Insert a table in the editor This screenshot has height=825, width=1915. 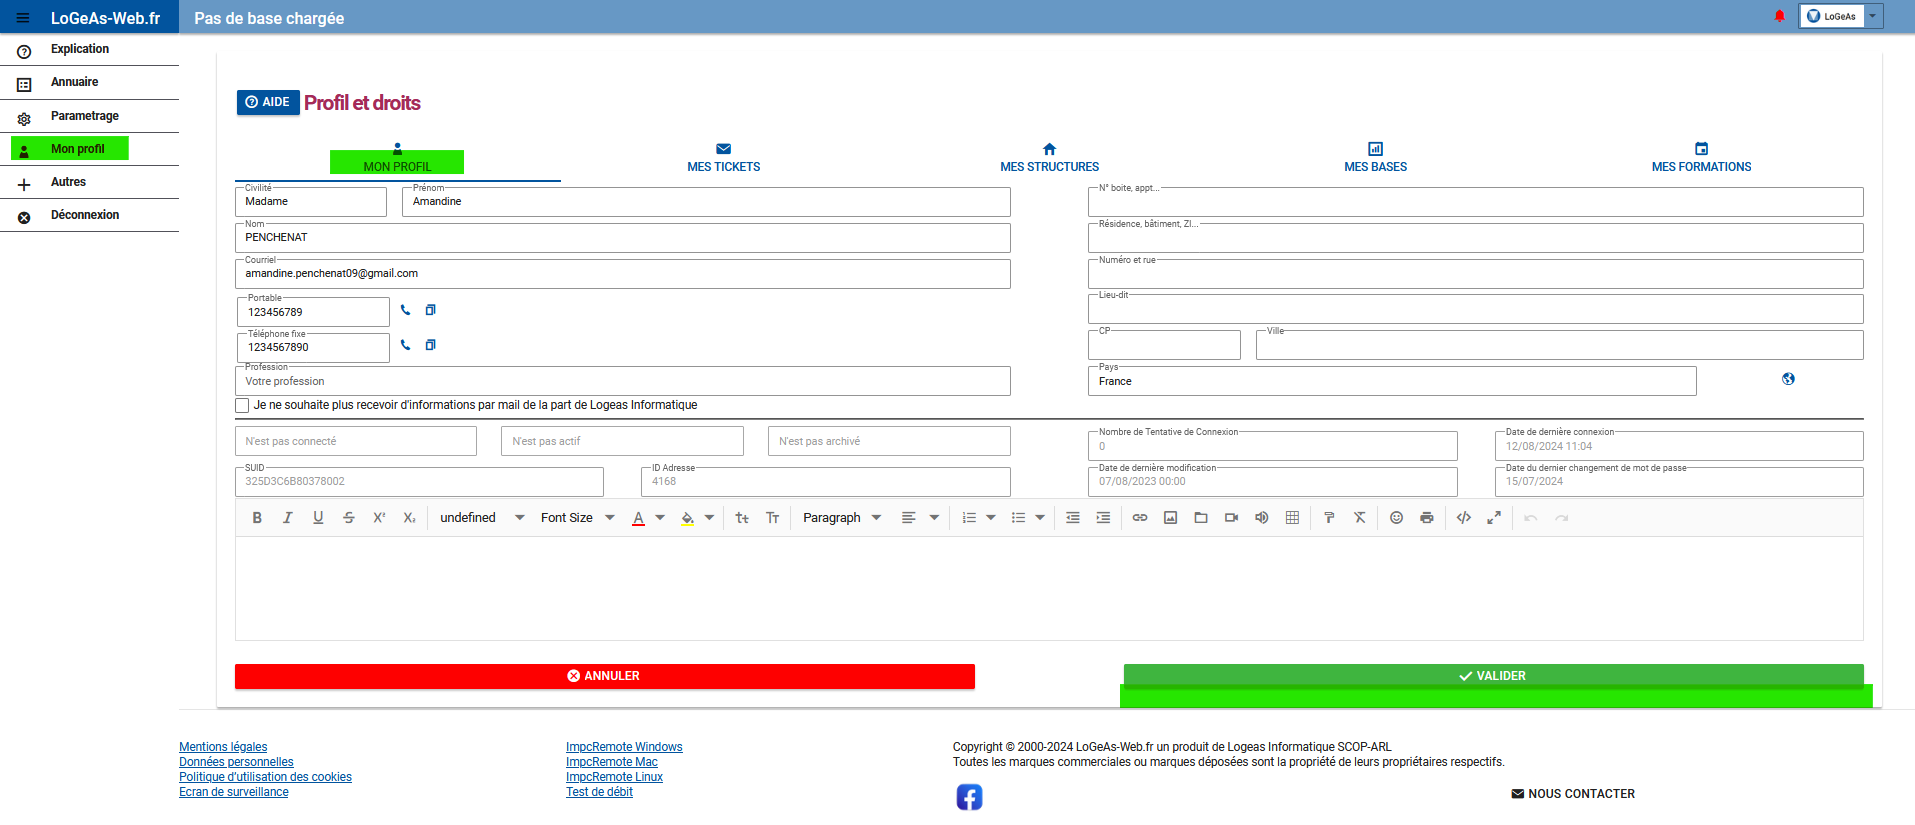pyautogui.click(x=1292, y=518)
